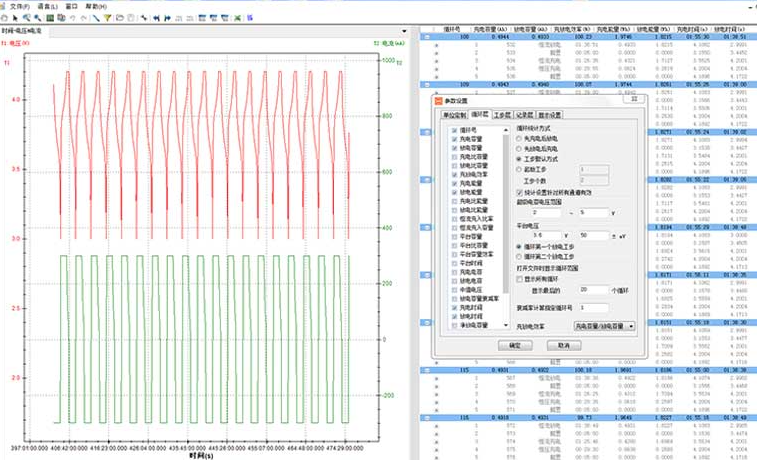Toggle the 循环号 checkbox in list
Image resolution: width=757 pixels, height=460 pixels.
point(454,130)
